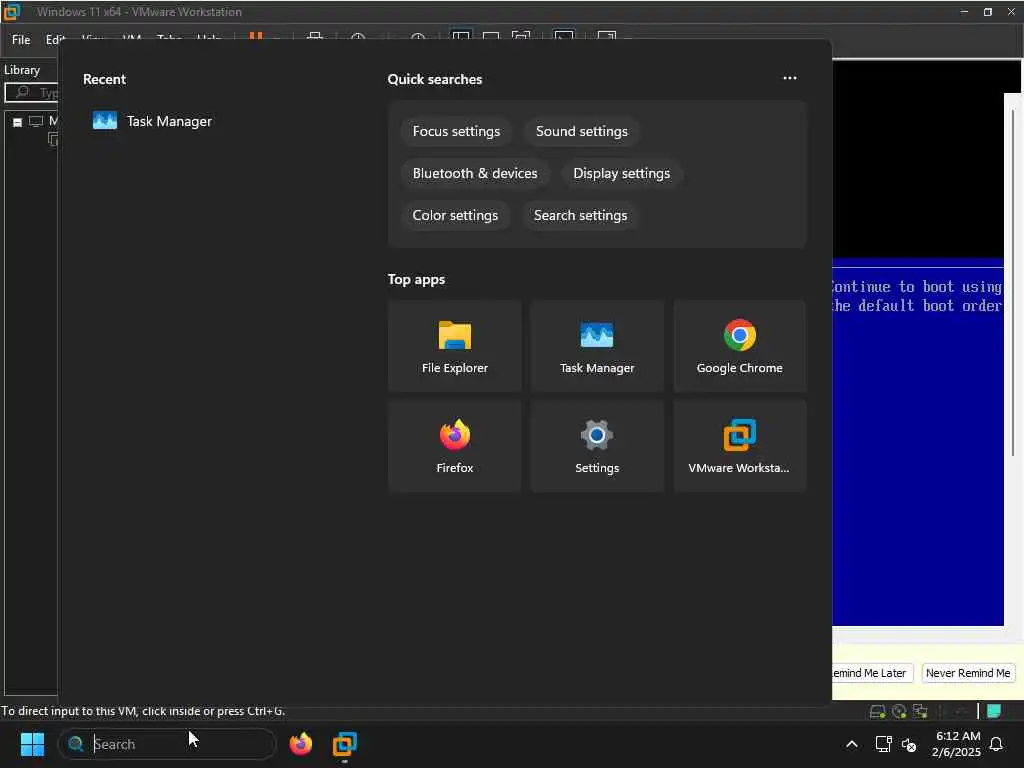1024x768 pixels.
Task: Click the VMware network adapter status icon
Action: pyautogui.click(x=920, y=711)
